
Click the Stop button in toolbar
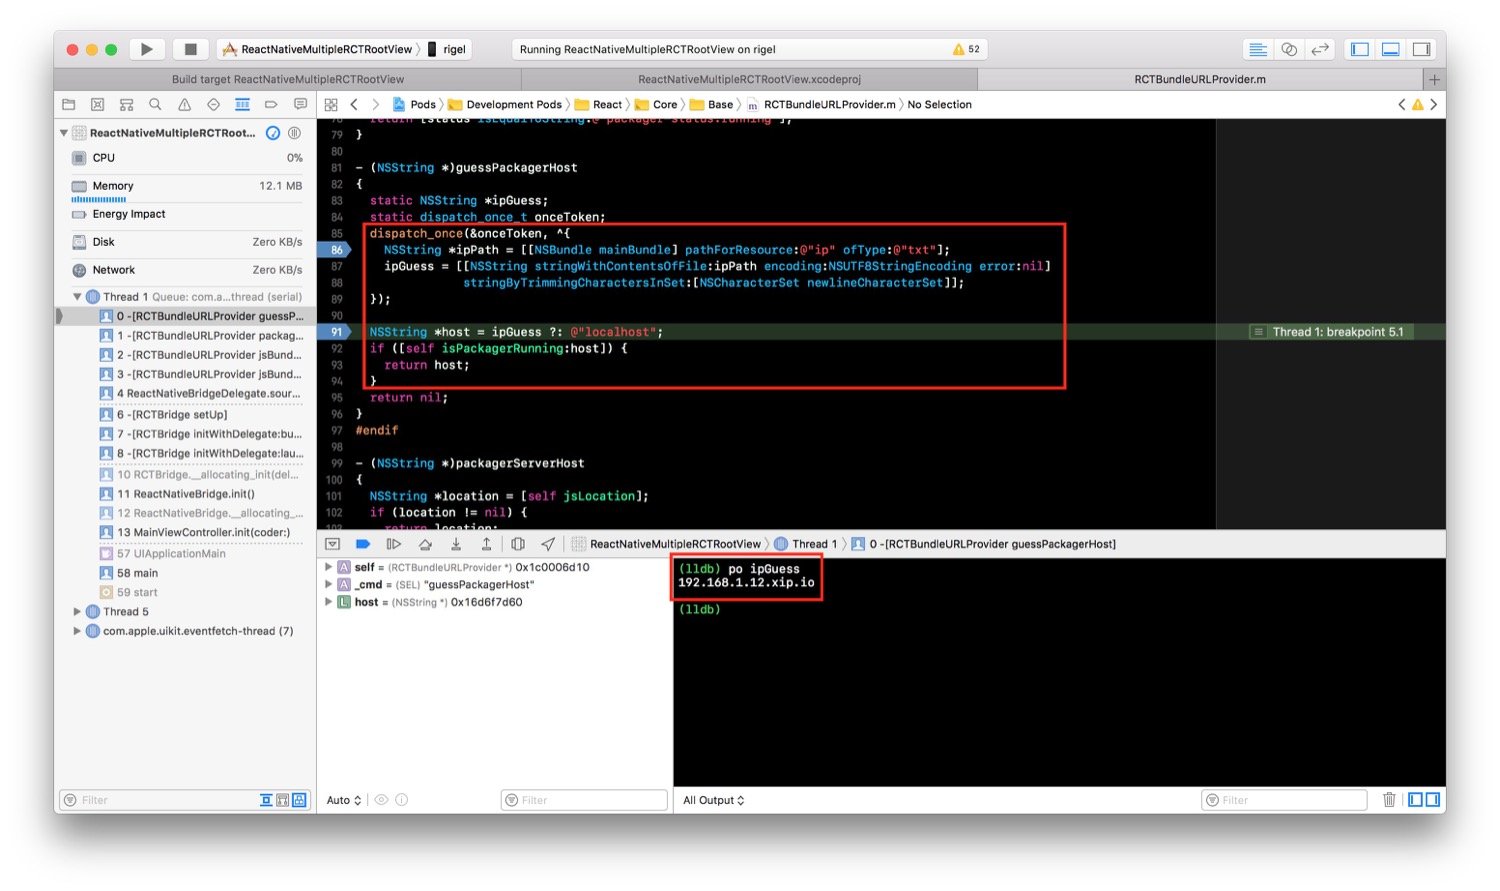point(190,49)
